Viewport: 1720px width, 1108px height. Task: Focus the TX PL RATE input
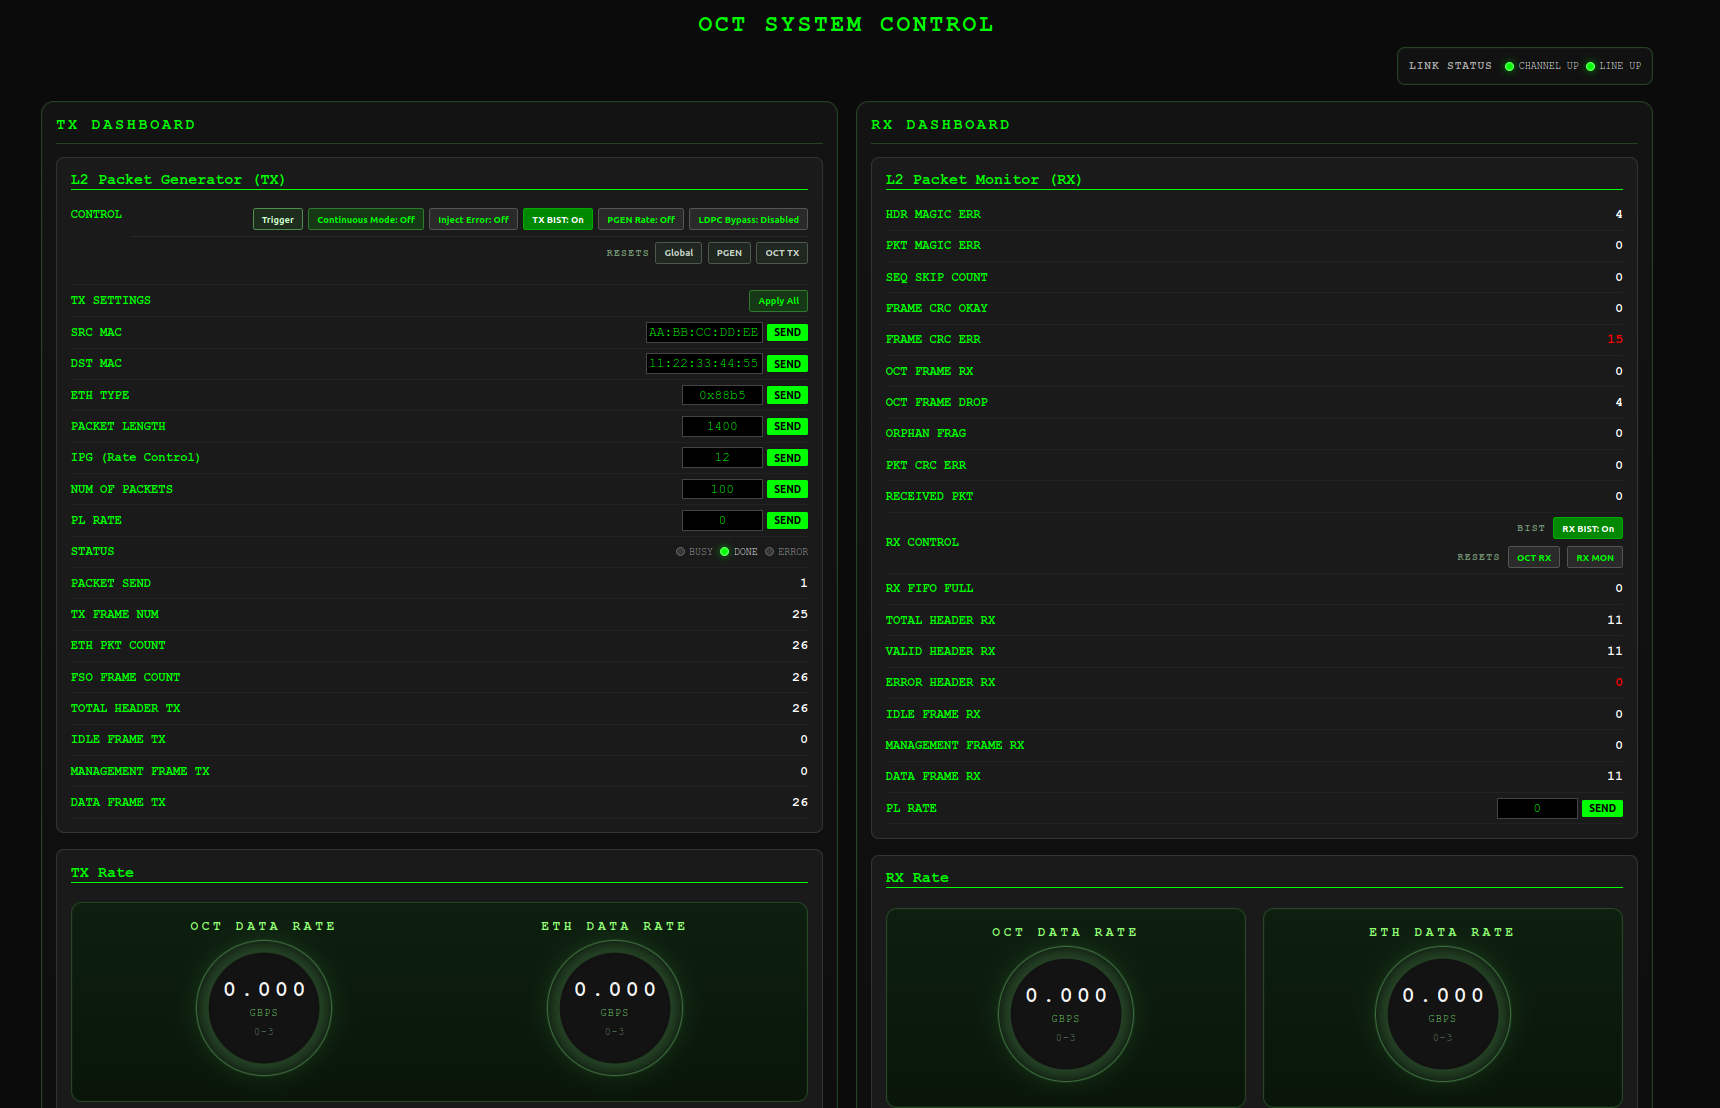pos(722,520)
